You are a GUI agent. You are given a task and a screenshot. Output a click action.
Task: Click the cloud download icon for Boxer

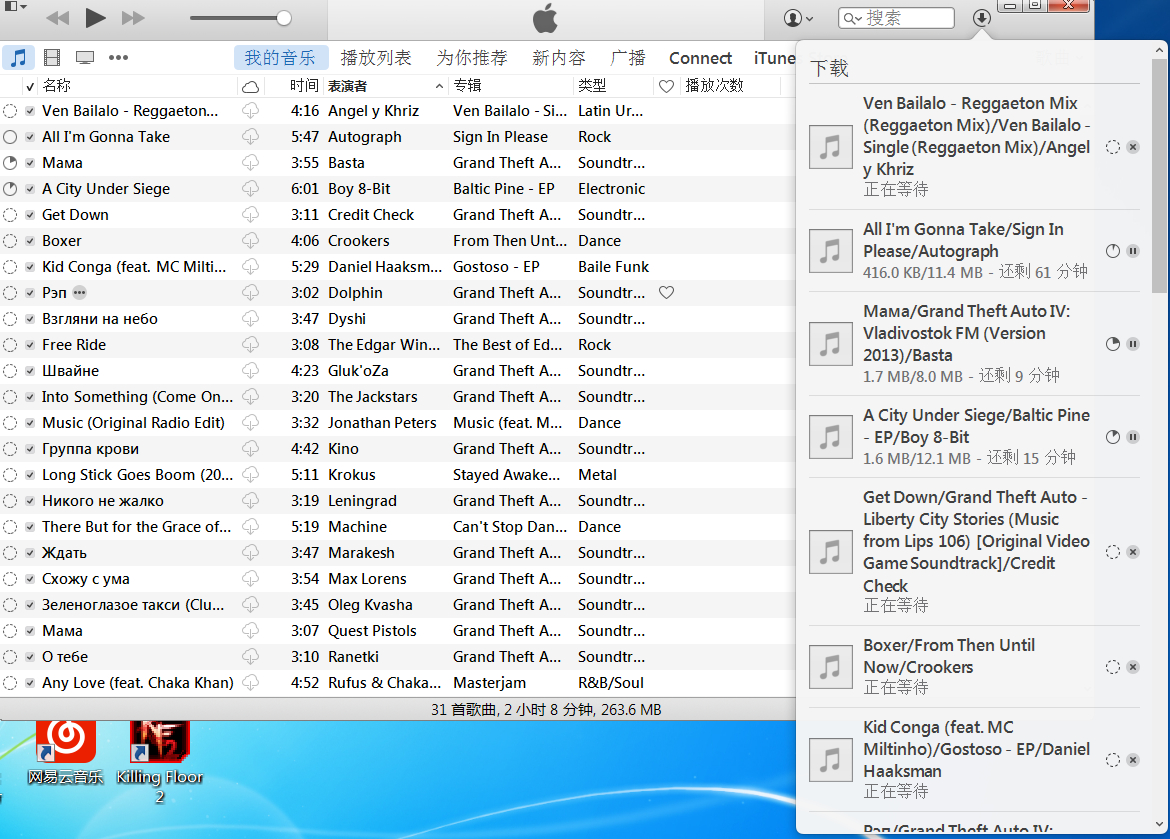coord(250,241)
